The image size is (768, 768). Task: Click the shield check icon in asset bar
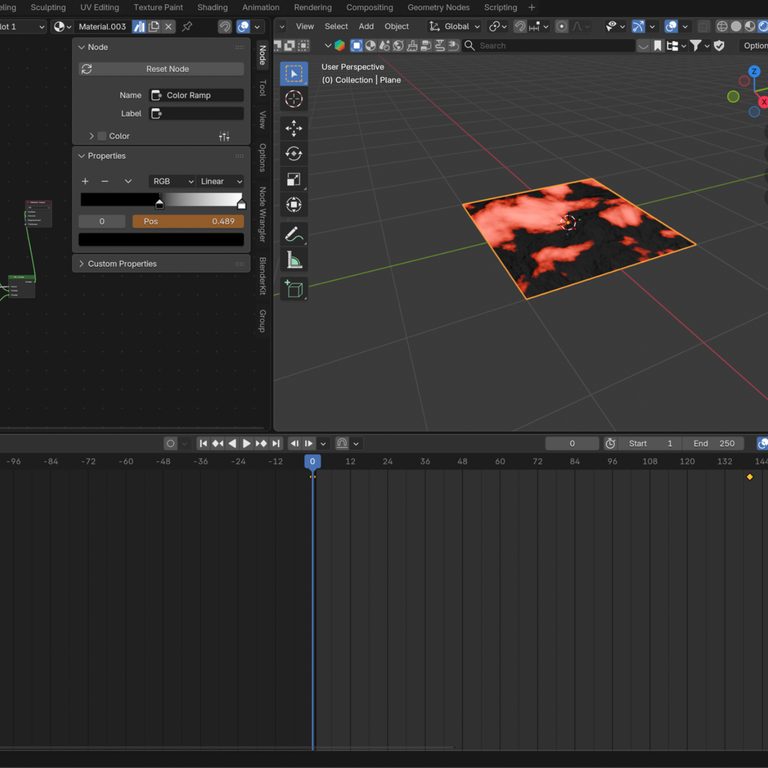pyautogui.click(x=719, y=46)
